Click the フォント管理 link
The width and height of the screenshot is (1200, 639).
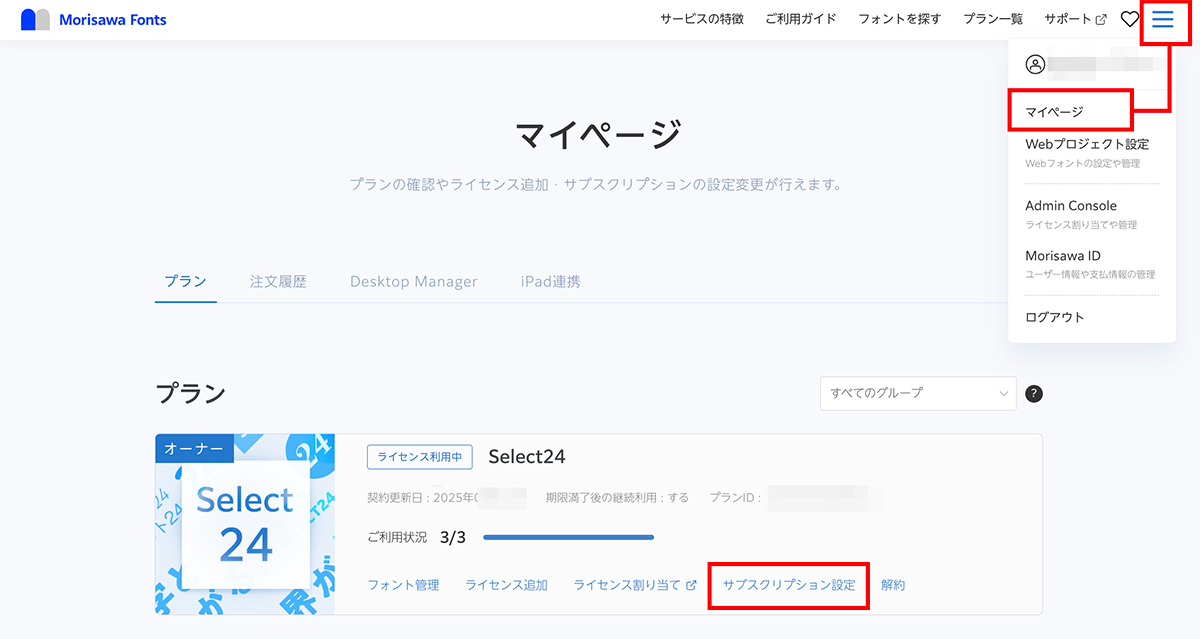coord(403,585)
